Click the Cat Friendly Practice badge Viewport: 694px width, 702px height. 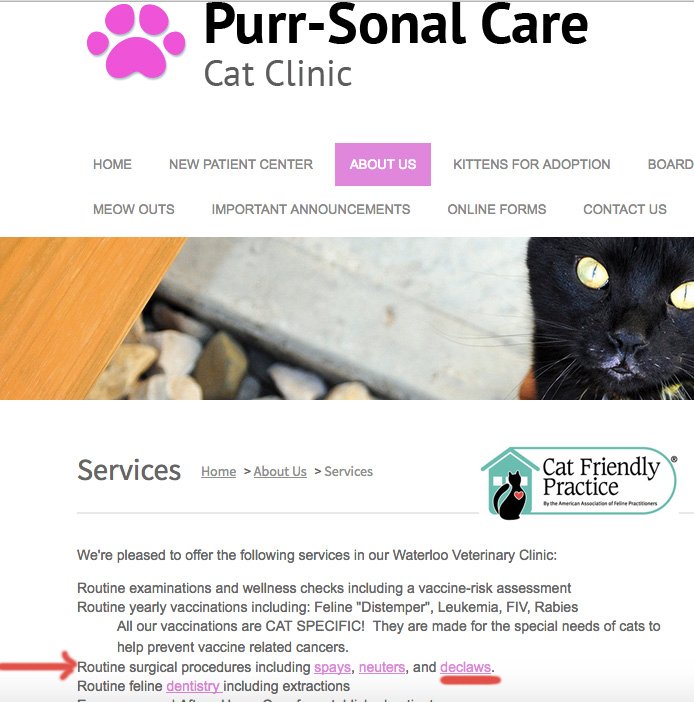(x=579, y=483)
